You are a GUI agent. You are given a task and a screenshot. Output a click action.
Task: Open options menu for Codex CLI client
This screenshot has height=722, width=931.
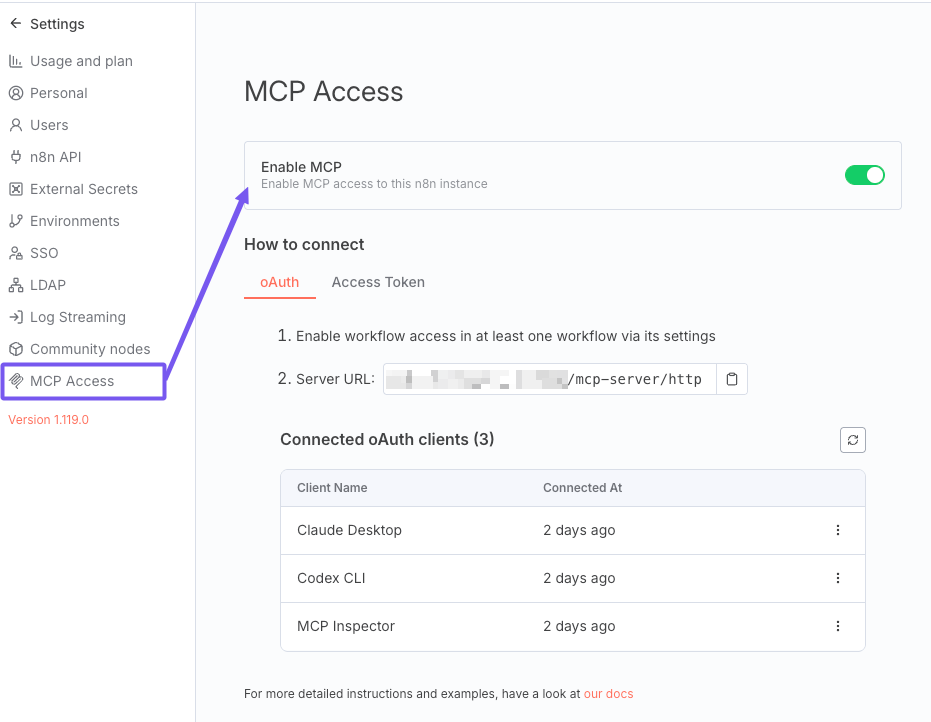click(838, 578)
